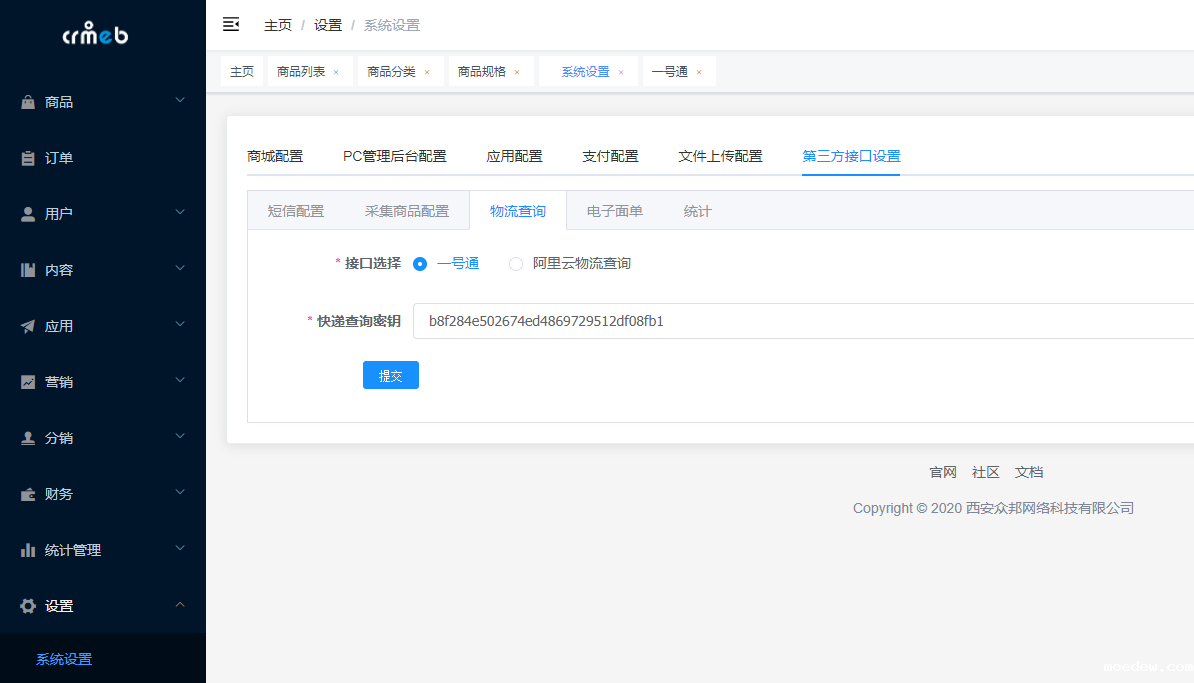This screenshot has width=1194, height=683.
Task: Select 系统设置 in the sidebar submenu
Action: 64,659
